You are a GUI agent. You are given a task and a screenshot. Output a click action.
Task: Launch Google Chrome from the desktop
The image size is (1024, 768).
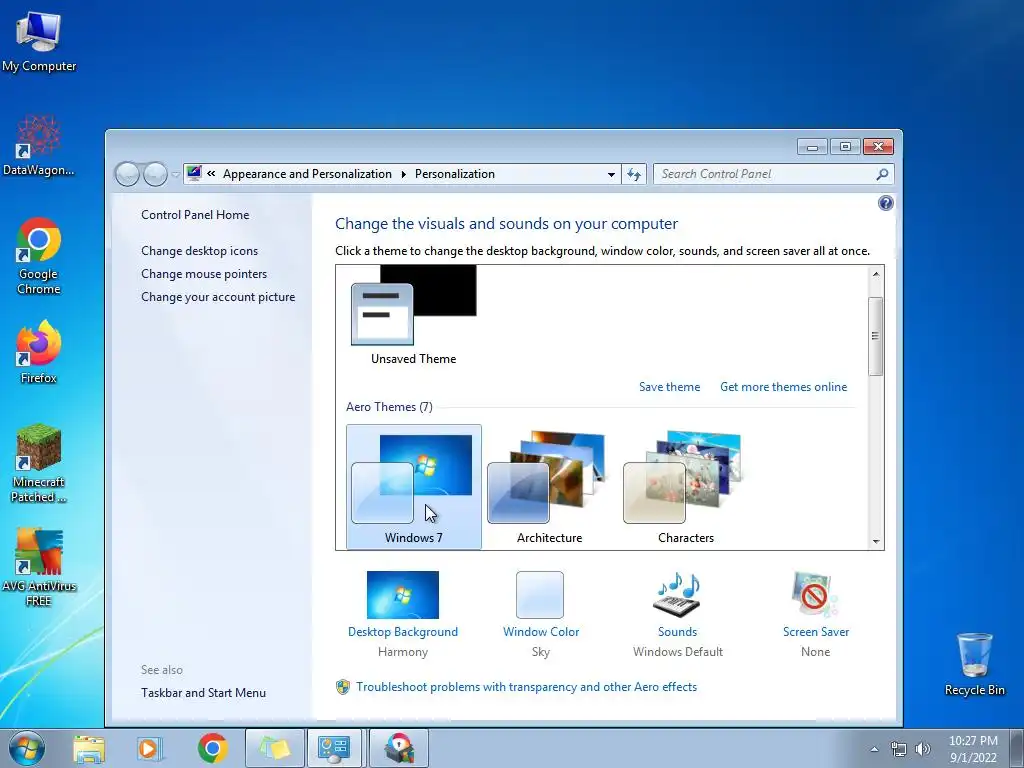click(39, 256)
